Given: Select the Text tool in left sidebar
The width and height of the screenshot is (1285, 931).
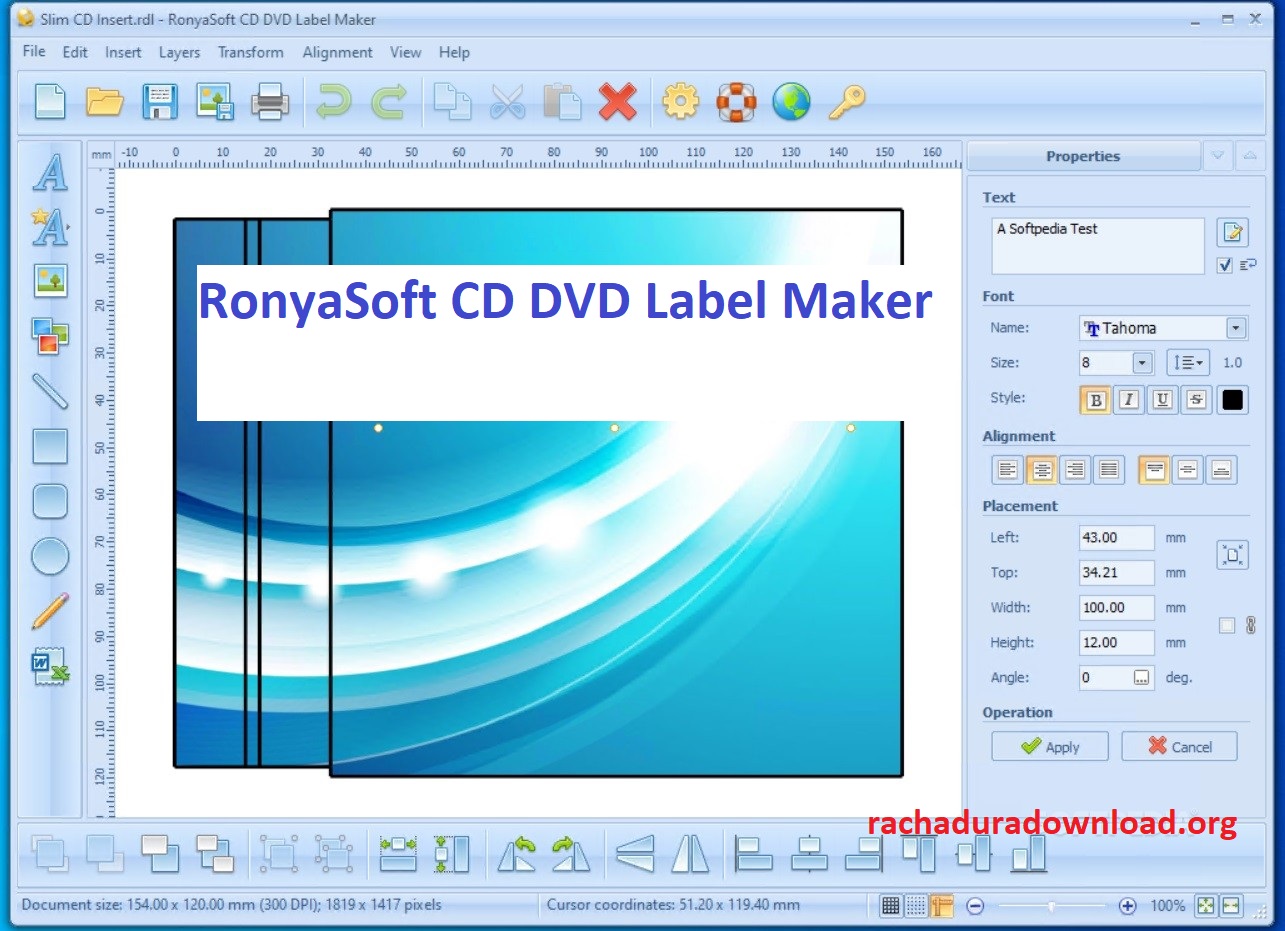Looking at the screenshot, I should 50,172.
